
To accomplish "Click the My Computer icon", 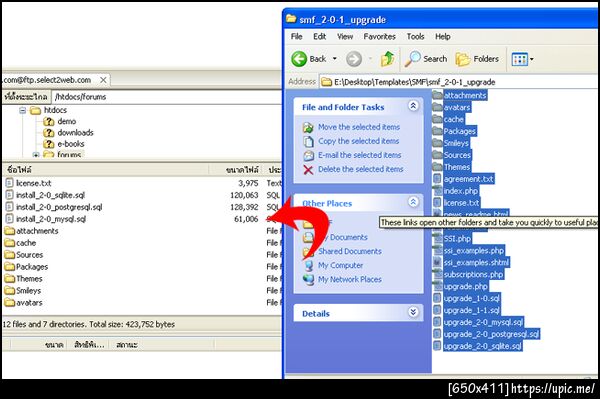I will point(308,265).
